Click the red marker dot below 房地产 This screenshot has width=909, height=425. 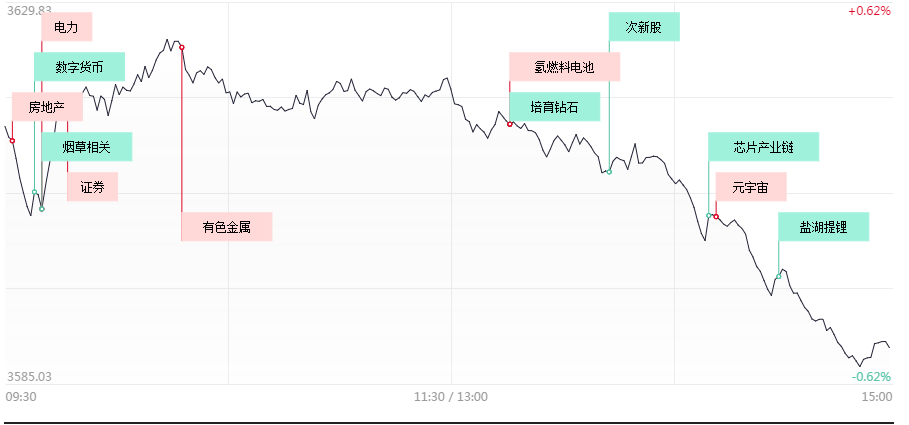[x=13, y=141]
